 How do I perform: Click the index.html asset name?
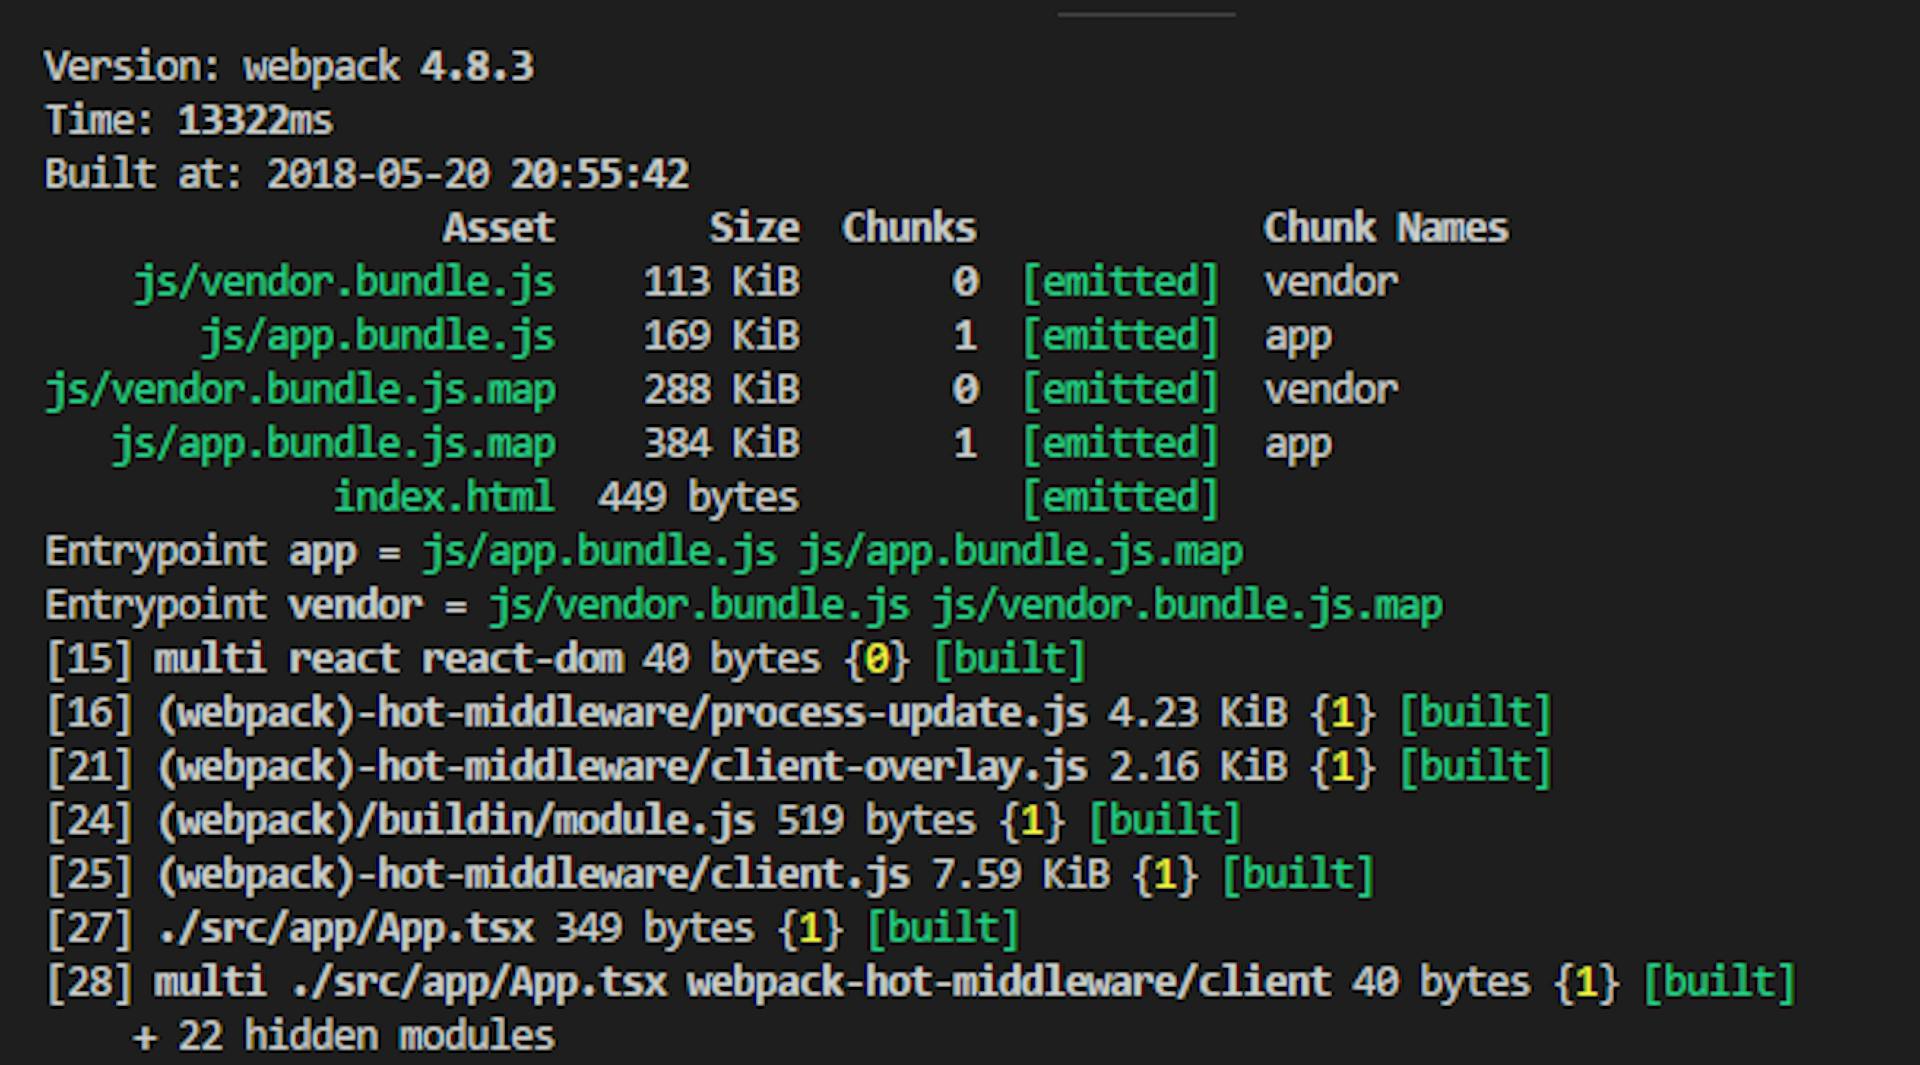click(443, 498)
